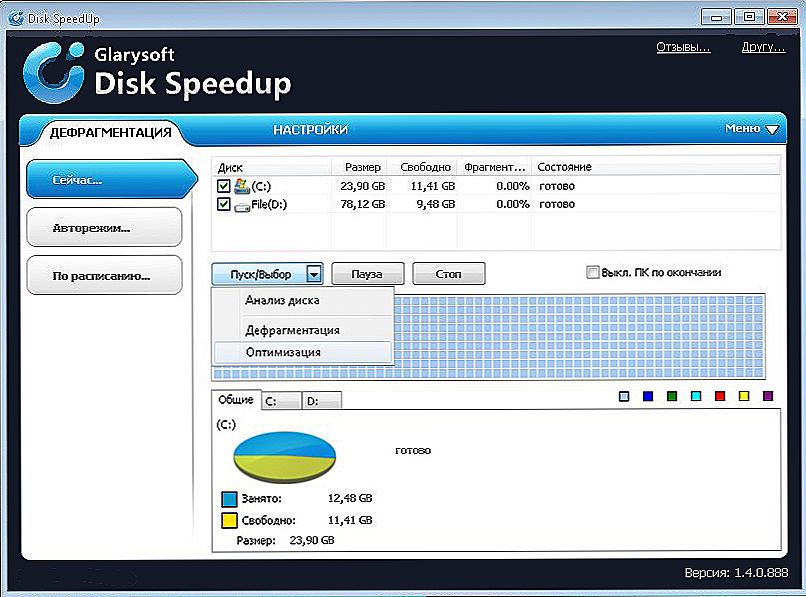Viewport: 806px width, 597px height.
Task: Expand the Меню dropdown
Action: [x=752, y=129]
